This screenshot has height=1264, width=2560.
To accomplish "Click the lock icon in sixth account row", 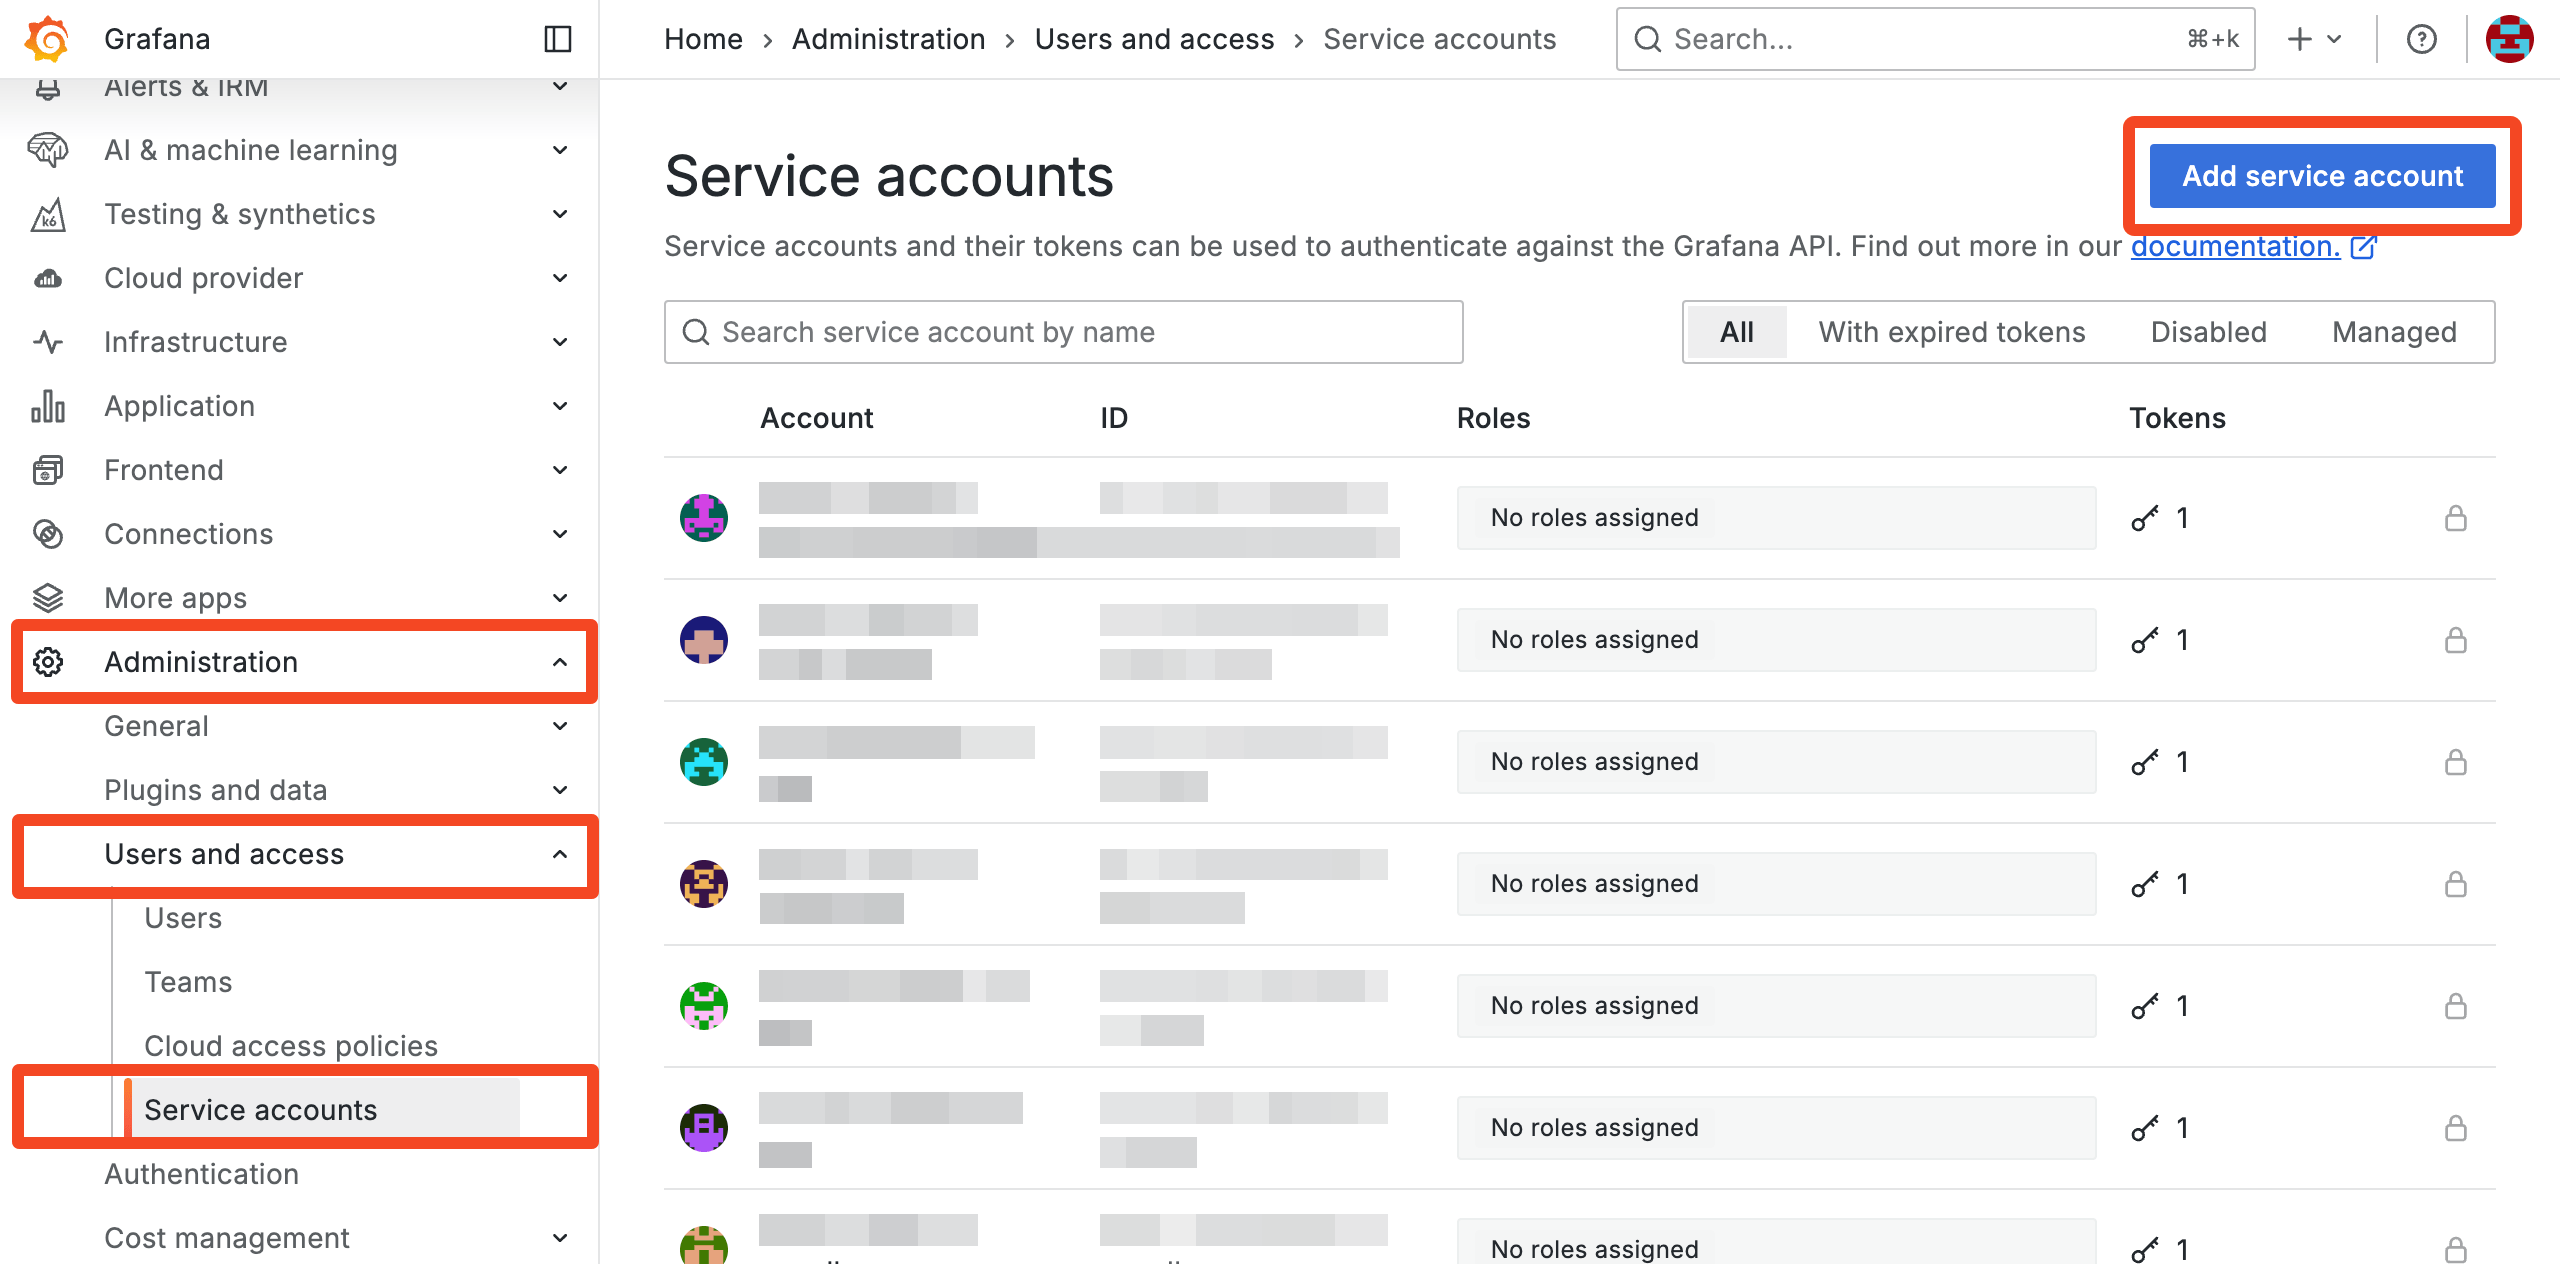I will (x=2456, y=1128).
